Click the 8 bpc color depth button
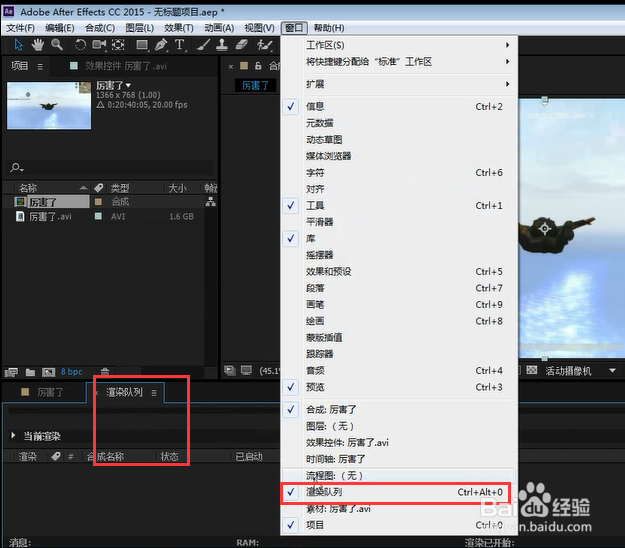Screen dimensions: 625x548 [71, 372]
